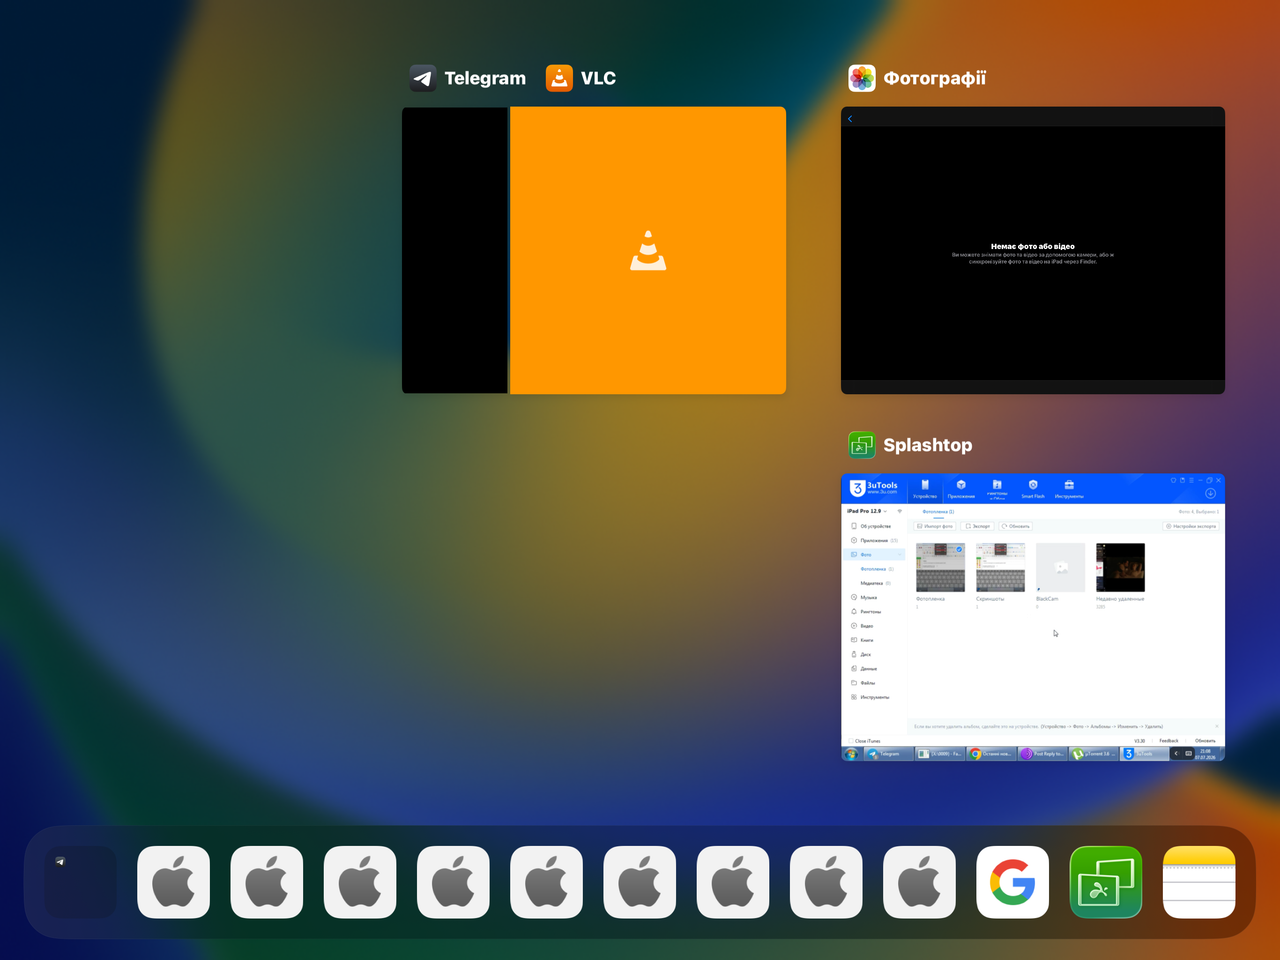Screen dimensions: 1280x960
Task: Tap the Splashtop app title label
Action: [x=927, y=445]
